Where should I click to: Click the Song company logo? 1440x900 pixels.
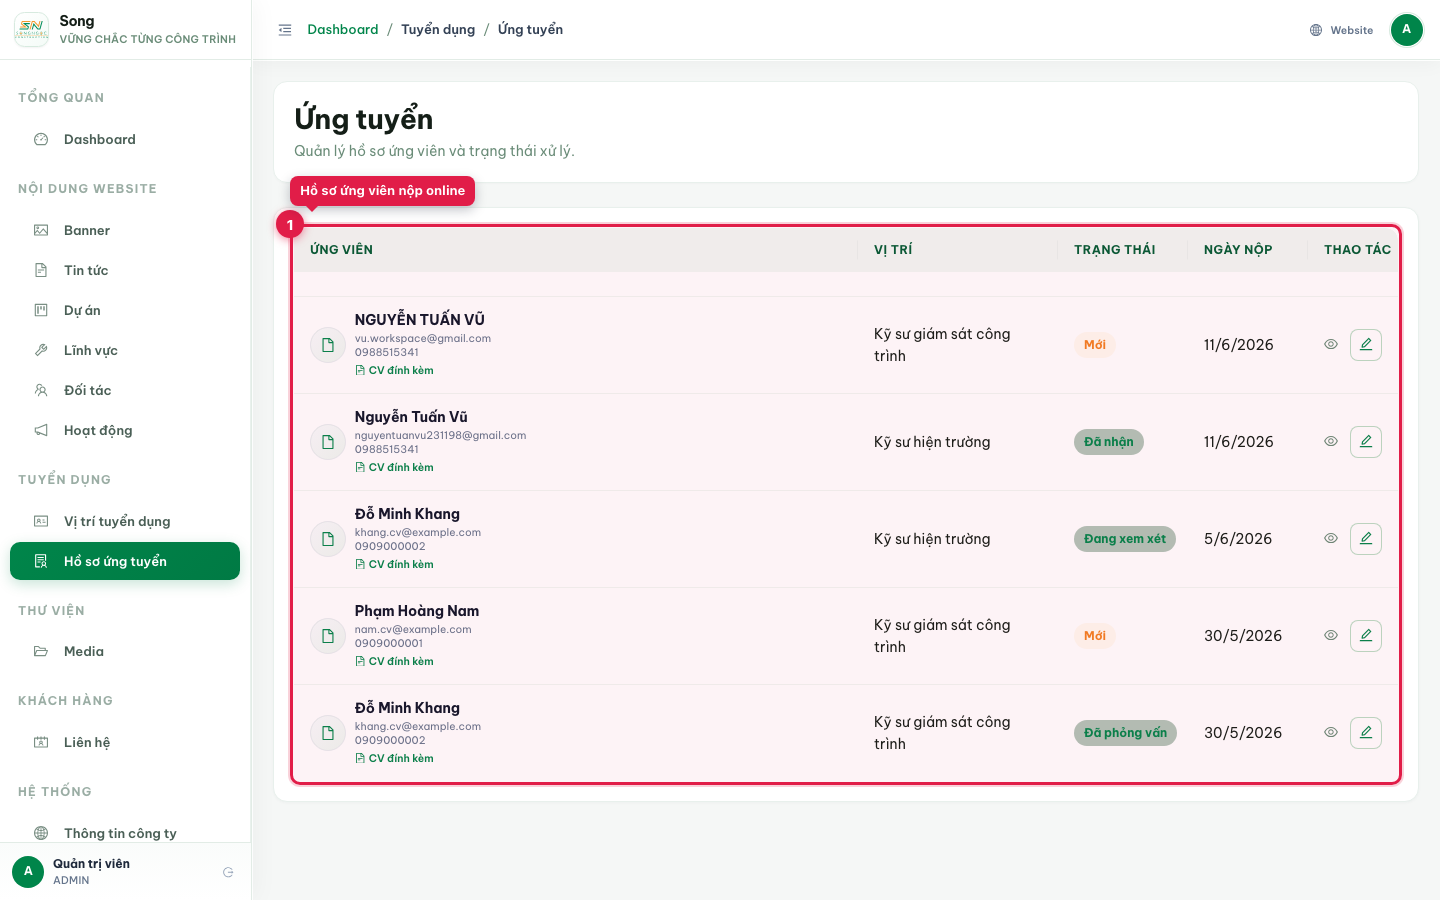[32, 30]
